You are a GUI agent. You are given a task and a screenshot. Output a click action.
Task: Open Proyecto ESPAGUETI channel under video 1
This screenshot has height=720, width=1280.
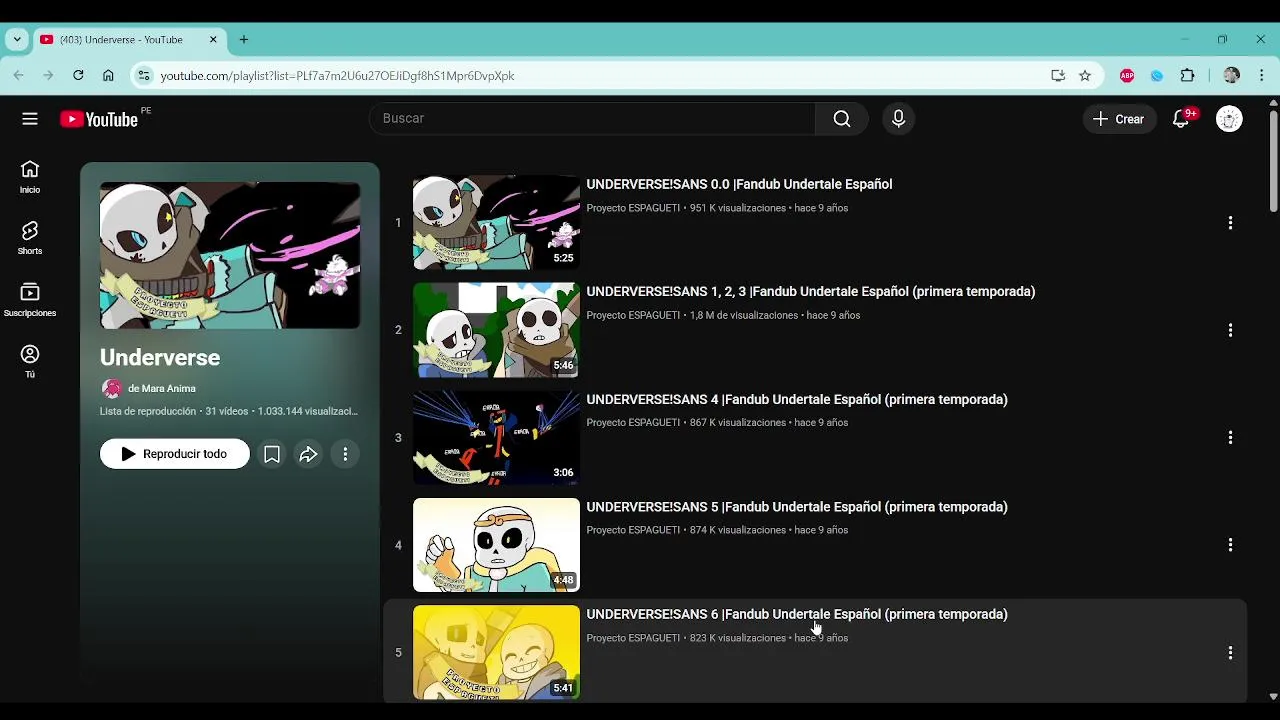(x=633, y=208)
